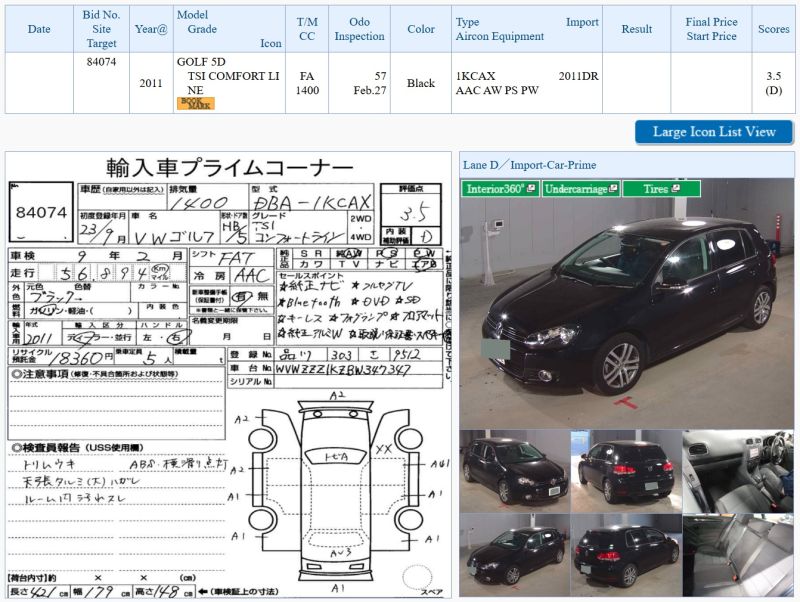Click the external-link icon beside Tires

coord(676,188)
